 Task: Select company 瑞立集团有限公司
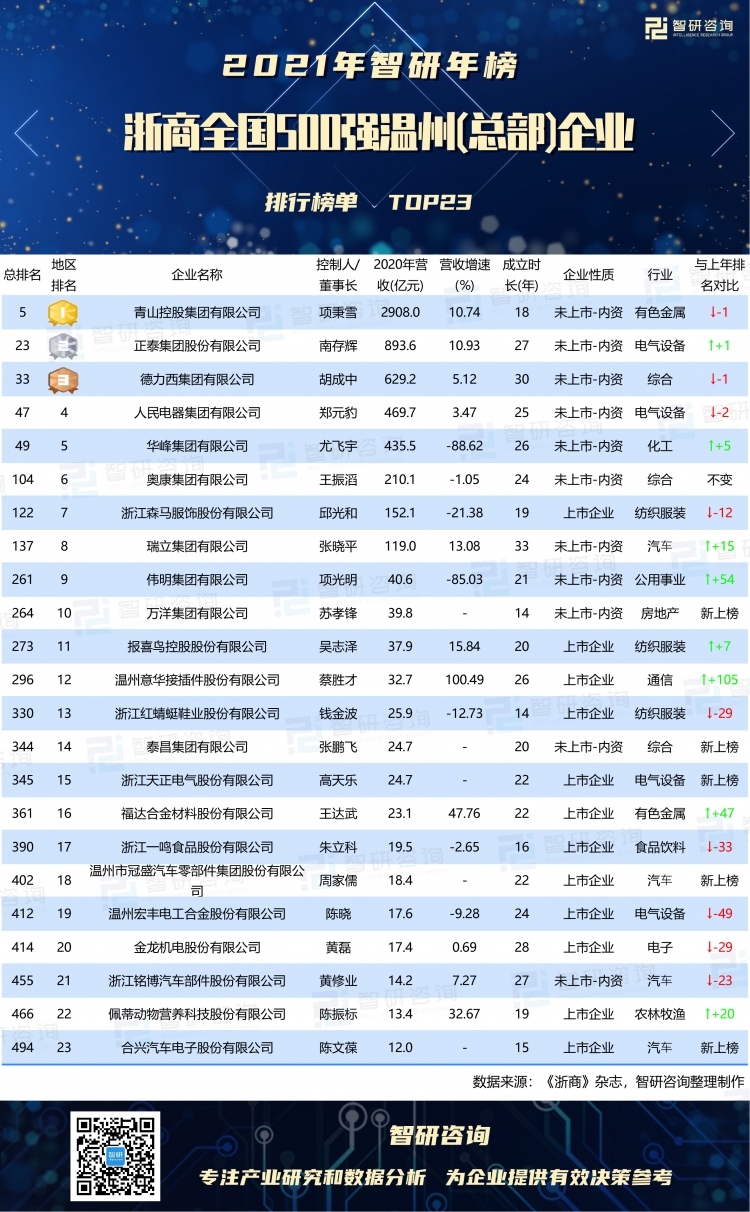(x=197, y=546)
